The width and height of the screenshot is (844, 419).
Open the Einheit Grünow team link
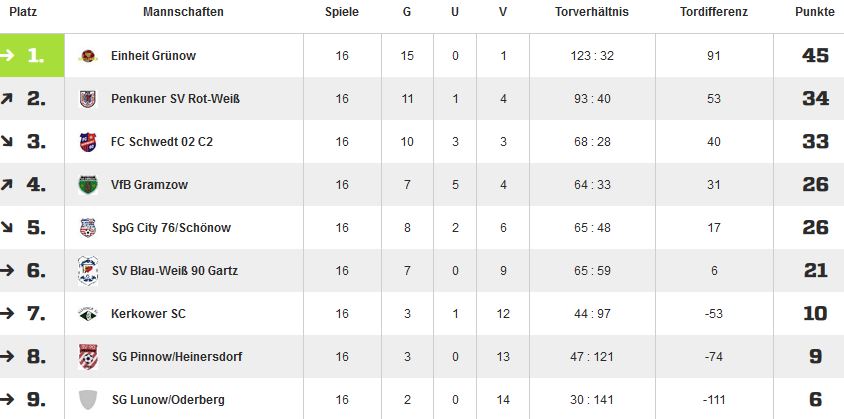[x=153, y=55]
